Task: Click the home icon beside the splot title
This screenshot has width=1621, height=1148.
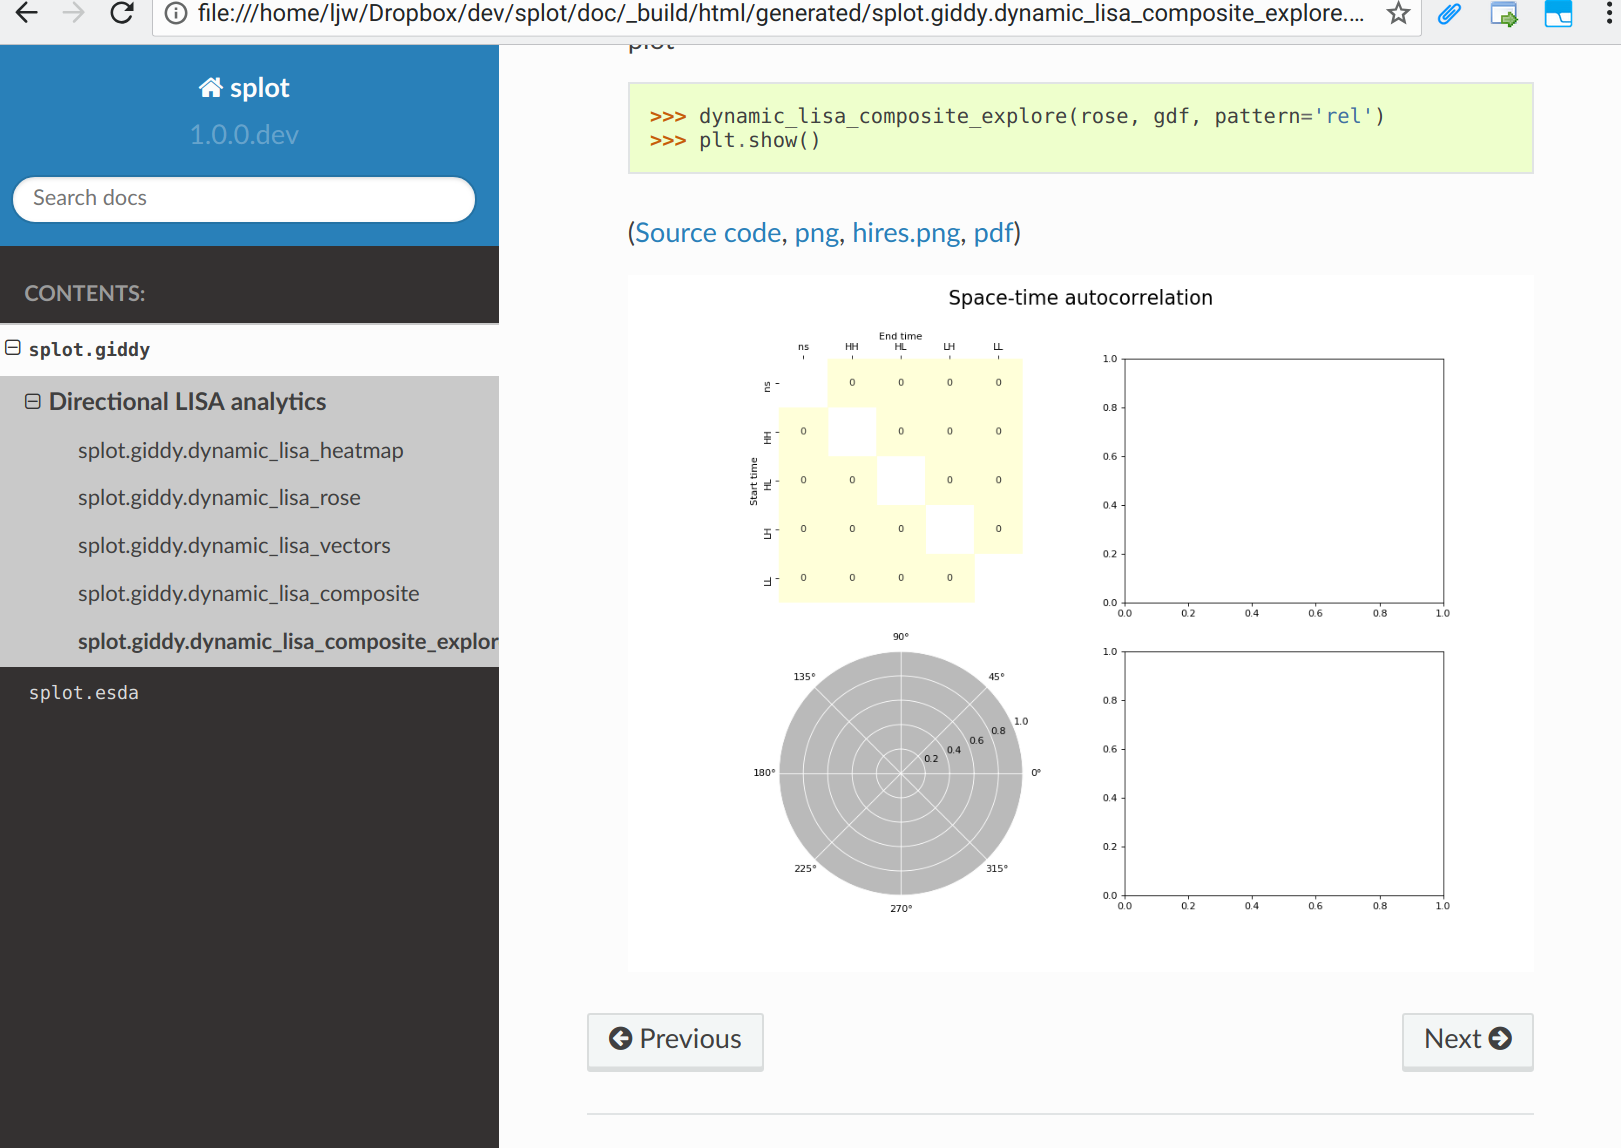Action: coord(210,86)
